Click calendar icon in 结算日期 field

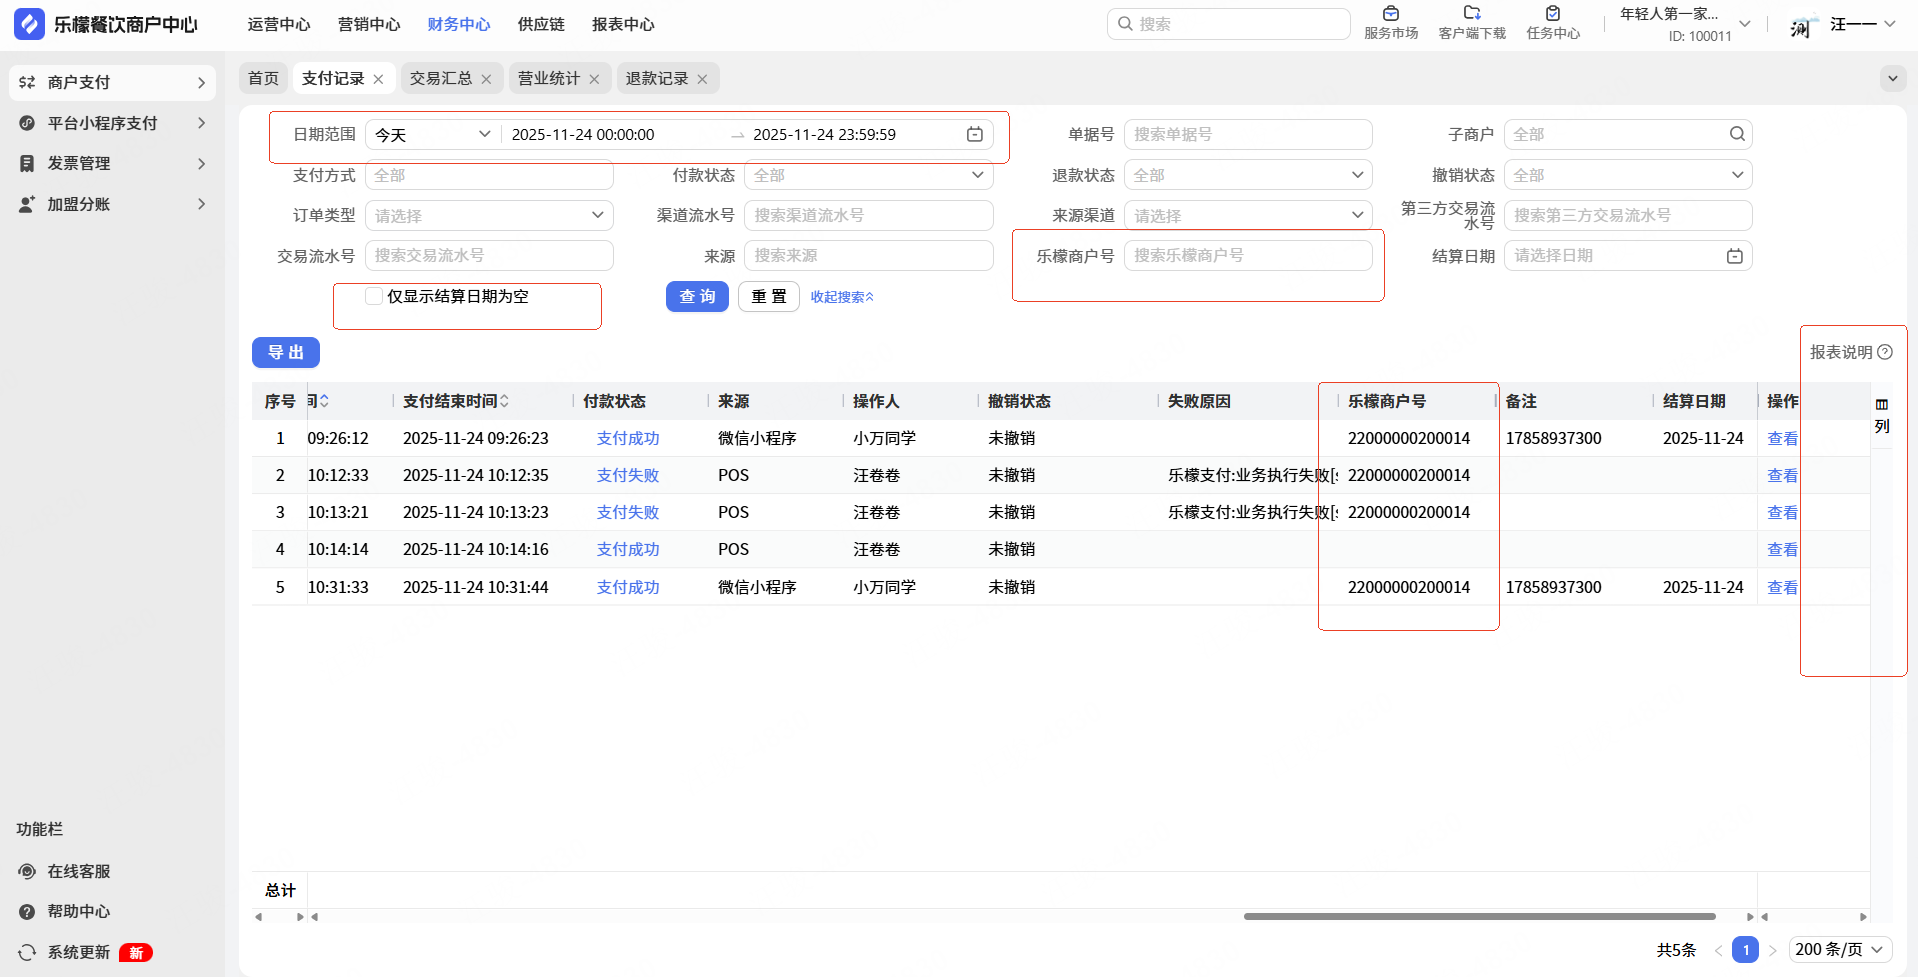pos(1735,256)
